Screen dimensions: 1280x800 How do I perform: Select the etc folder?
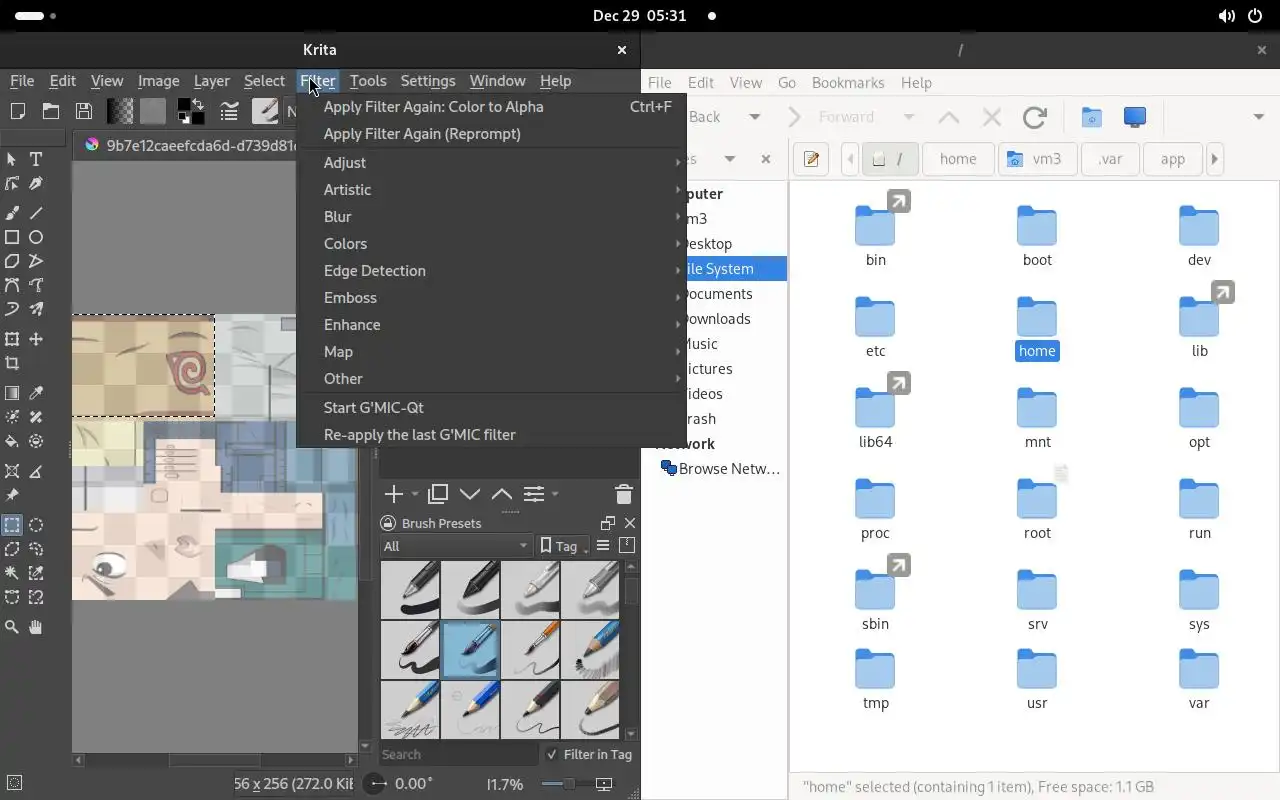(875, 327)
